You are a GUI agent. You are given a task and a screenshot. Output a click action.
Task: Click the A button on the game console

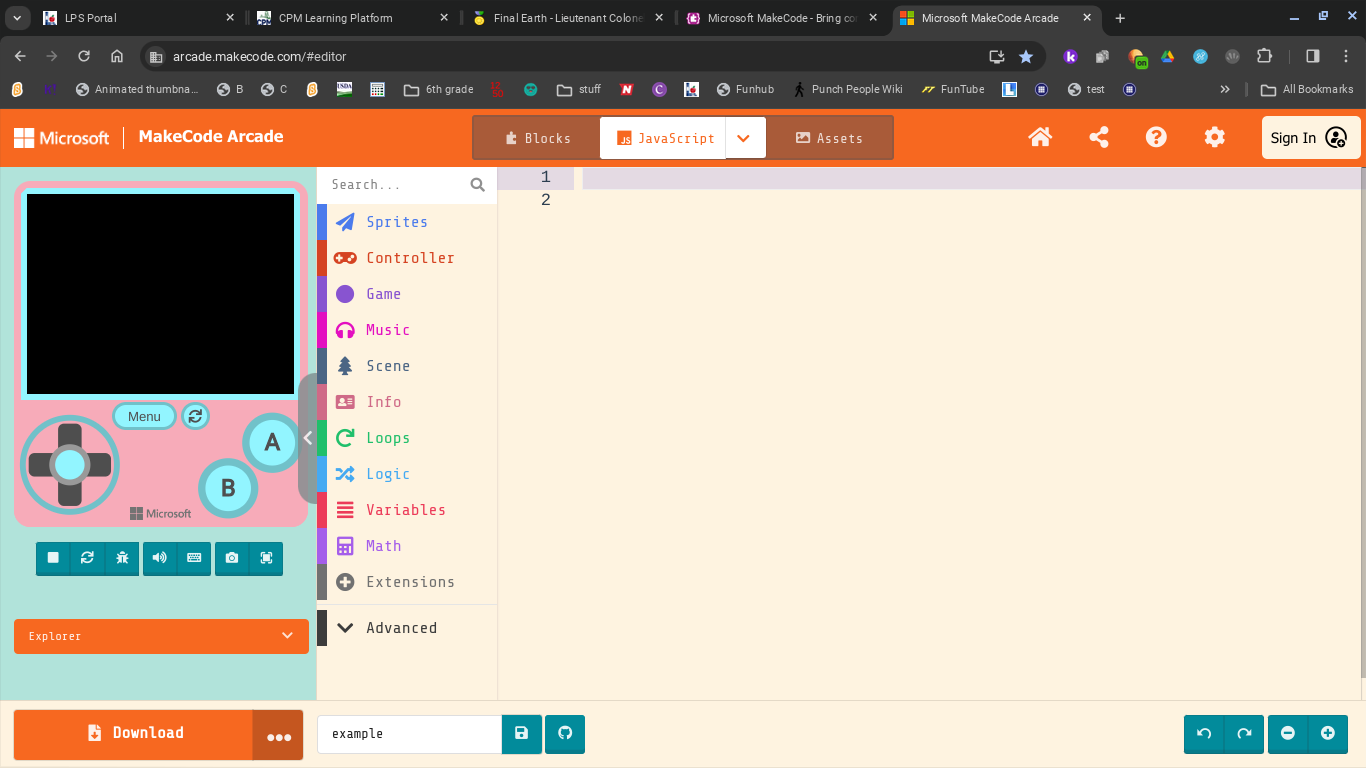272,442
